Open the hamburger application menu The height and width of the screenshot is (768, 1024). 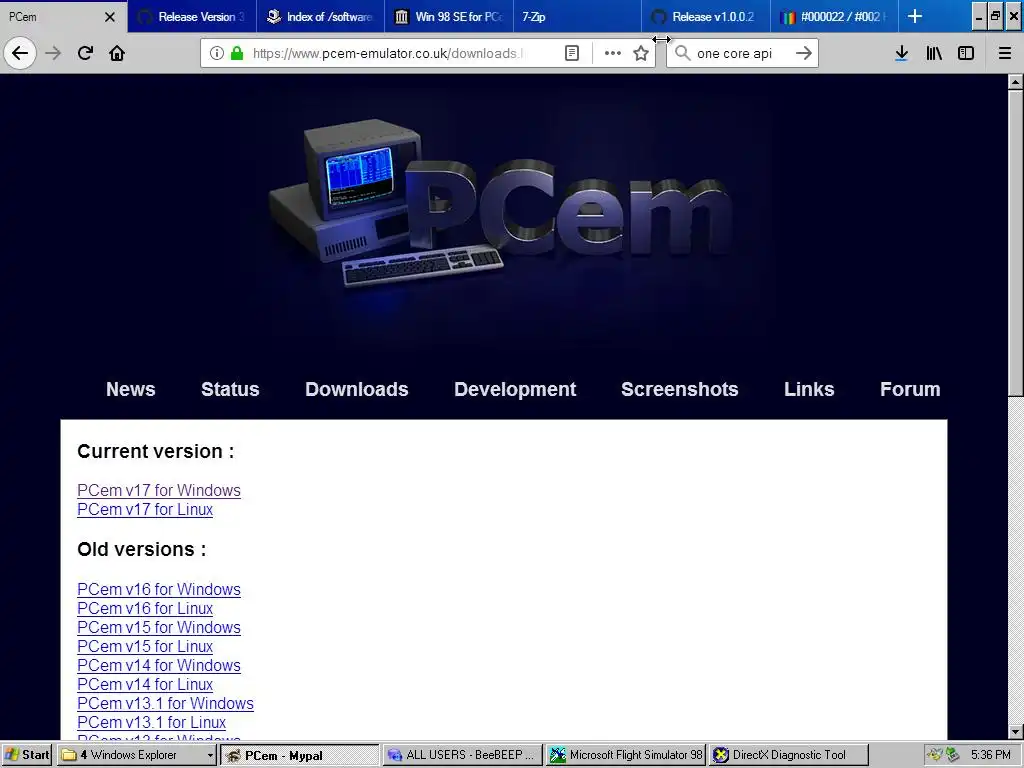[x=1004, y=53]
